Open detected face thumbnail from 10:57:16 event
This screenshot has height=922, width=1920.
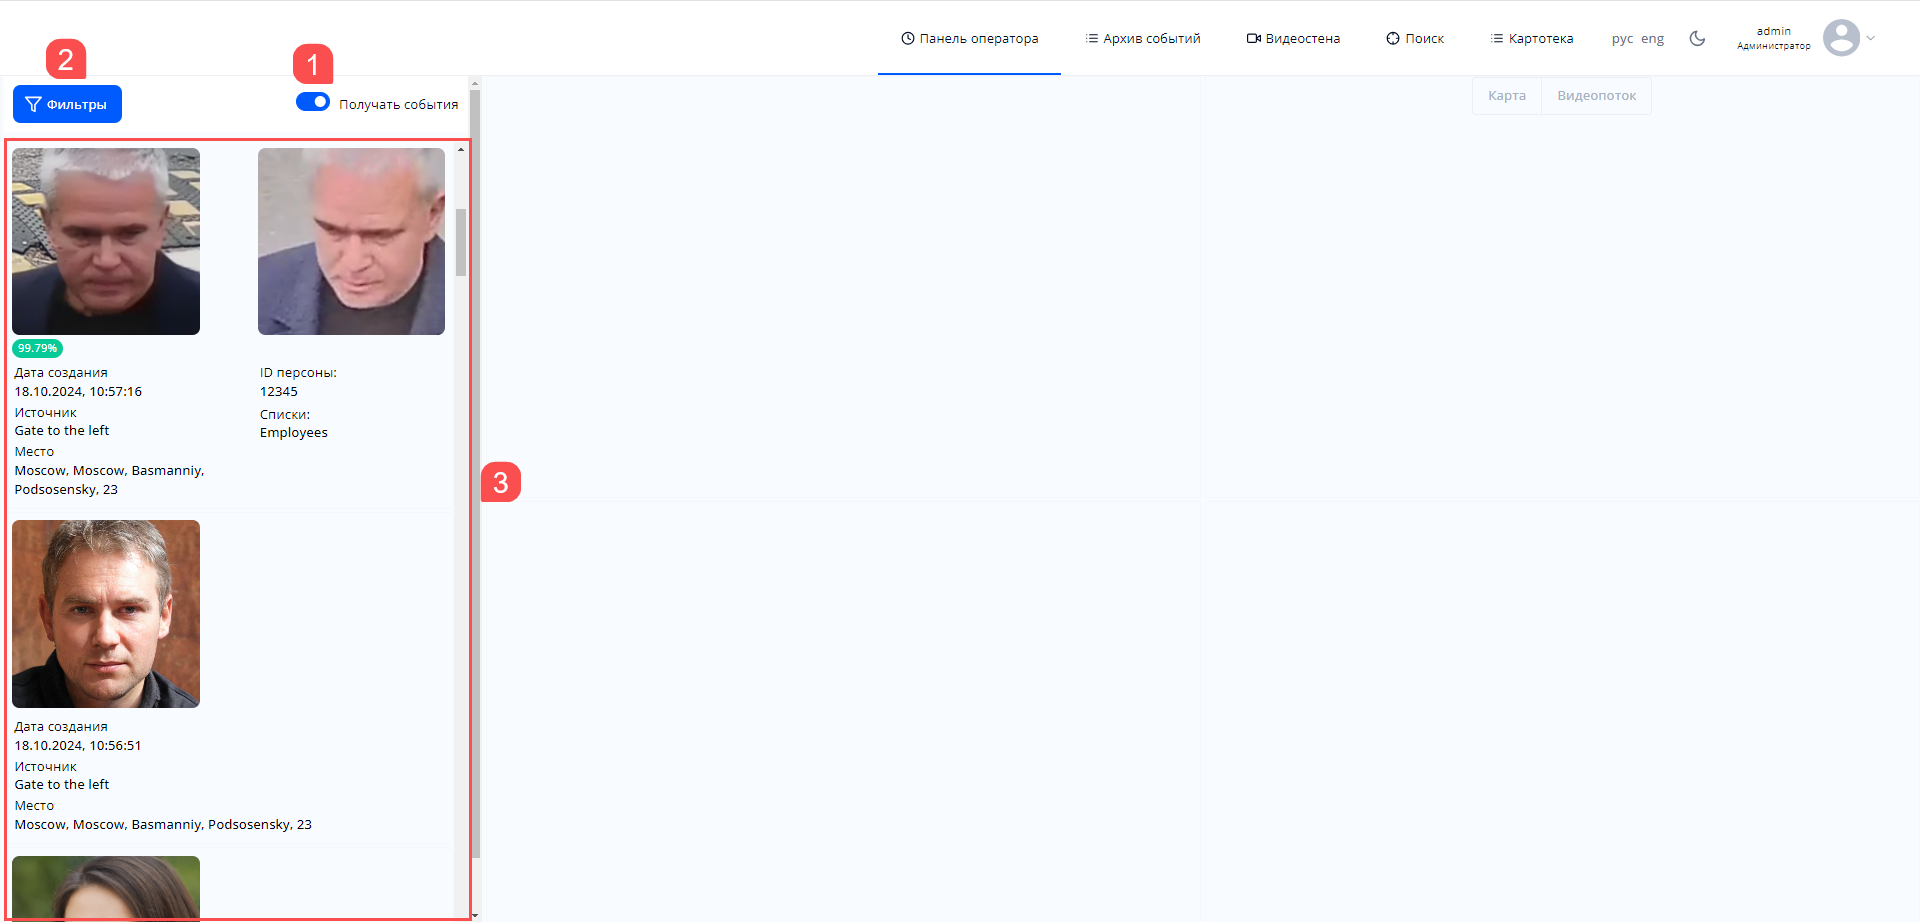coord(106,241)
